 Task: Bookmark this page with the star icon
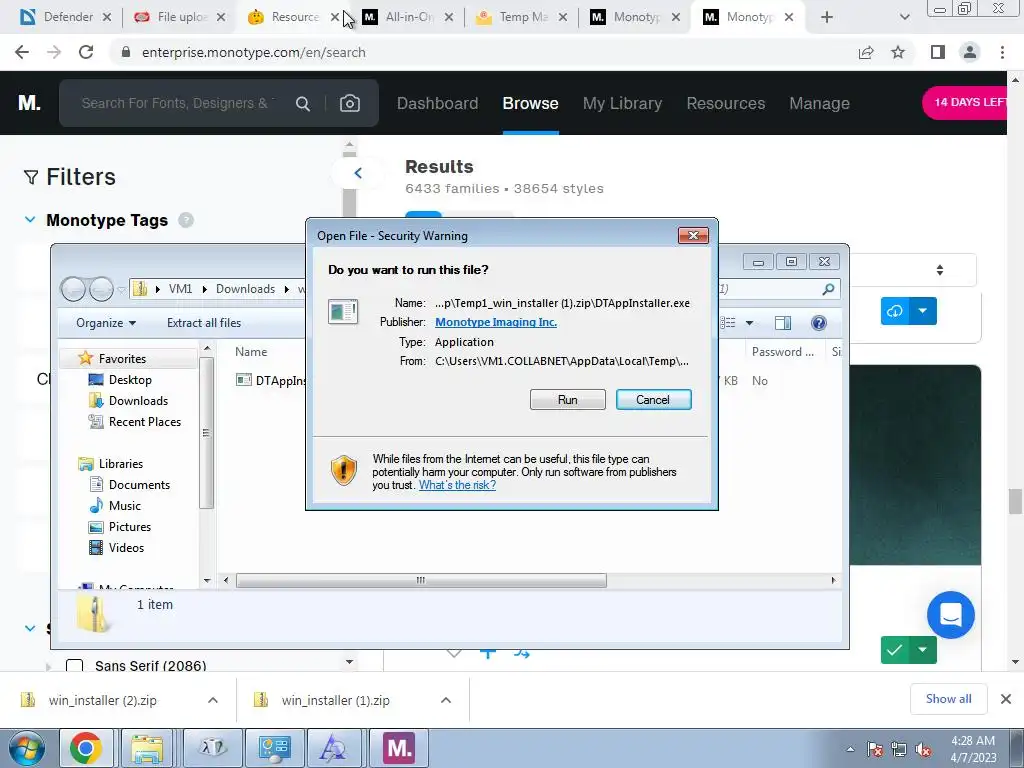(898, 52)
